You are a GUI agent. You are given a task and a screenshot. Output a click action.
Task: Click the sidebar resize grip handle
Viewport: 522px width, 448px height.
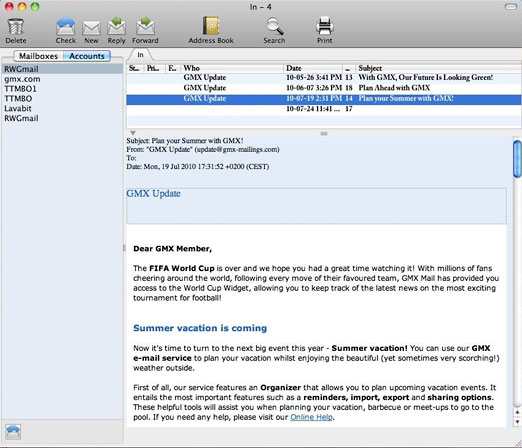124,248
